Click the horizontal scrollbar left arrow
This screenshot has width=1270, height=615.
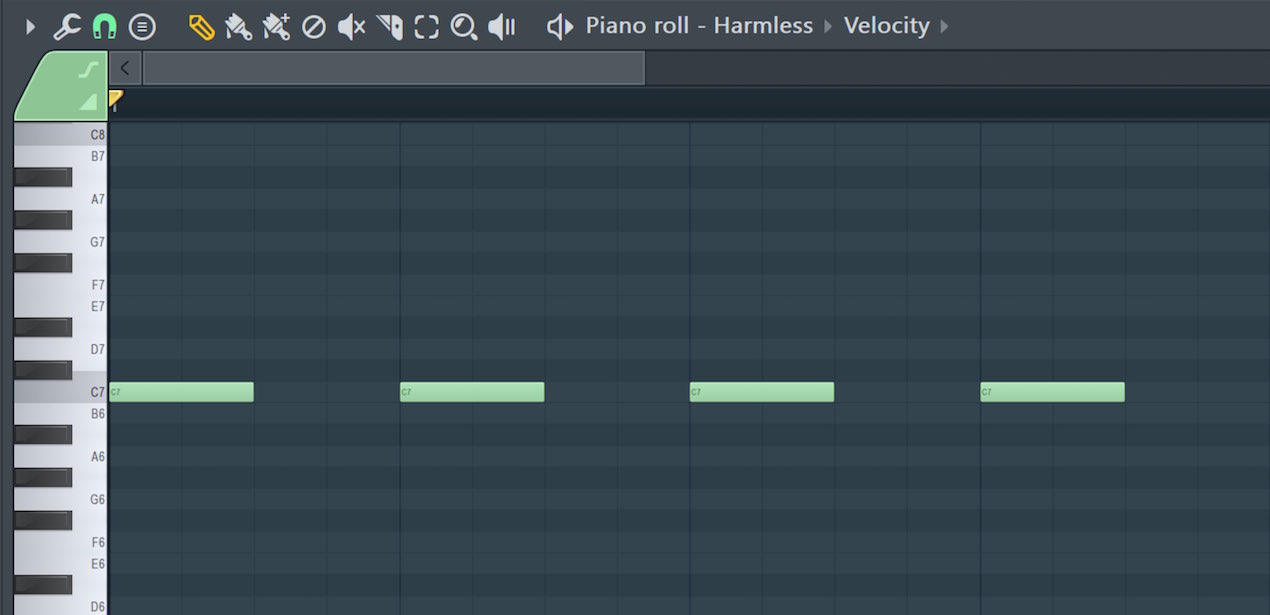(x=125, y=68)
